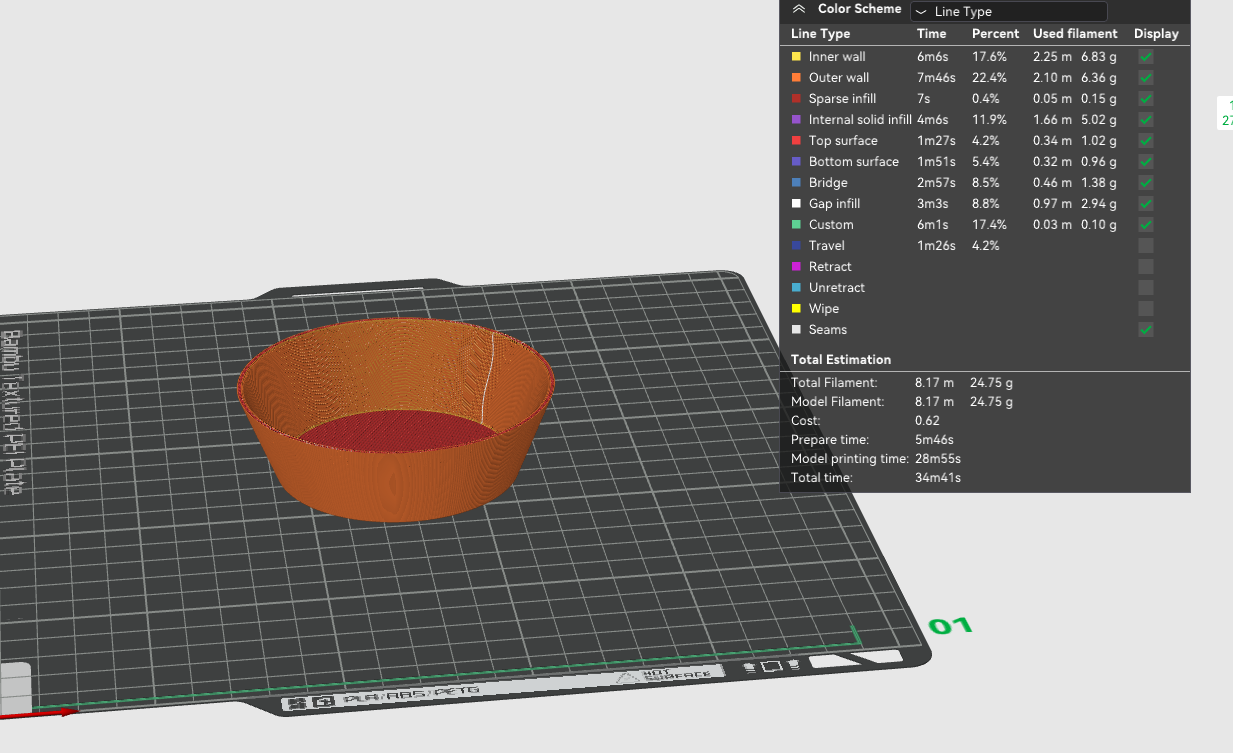
Task: Click the Percent column header
Action: pos(995,34)
